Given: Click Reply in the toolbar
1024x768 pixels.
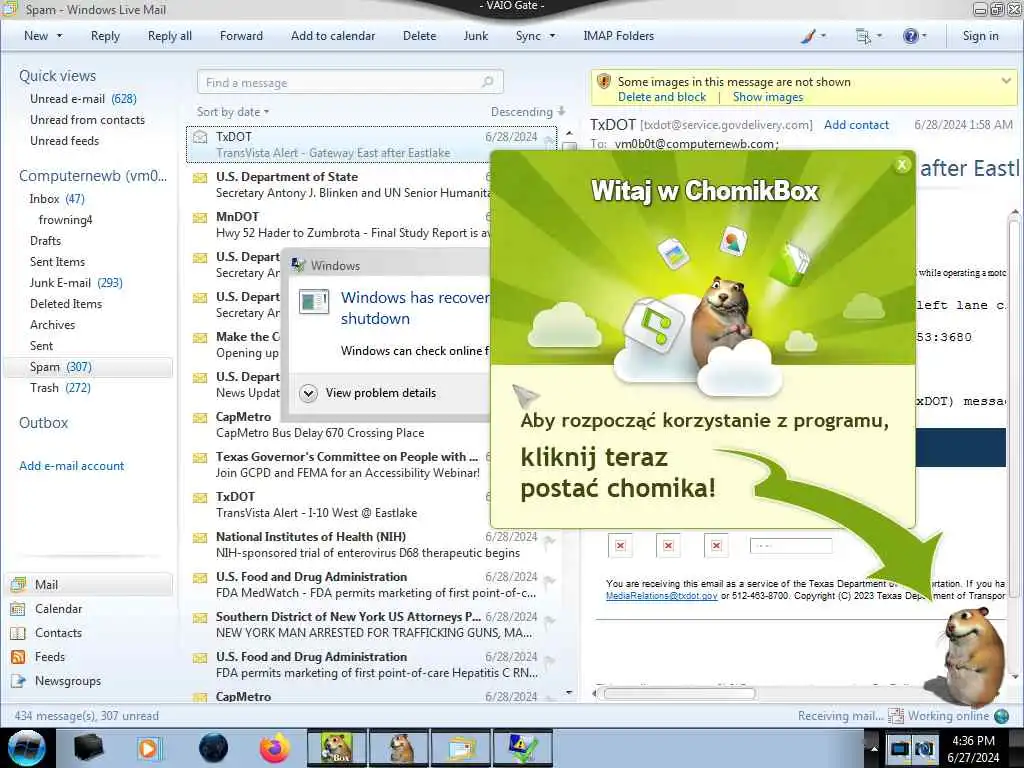Looking at the screenshot, I should click(105, 36).
